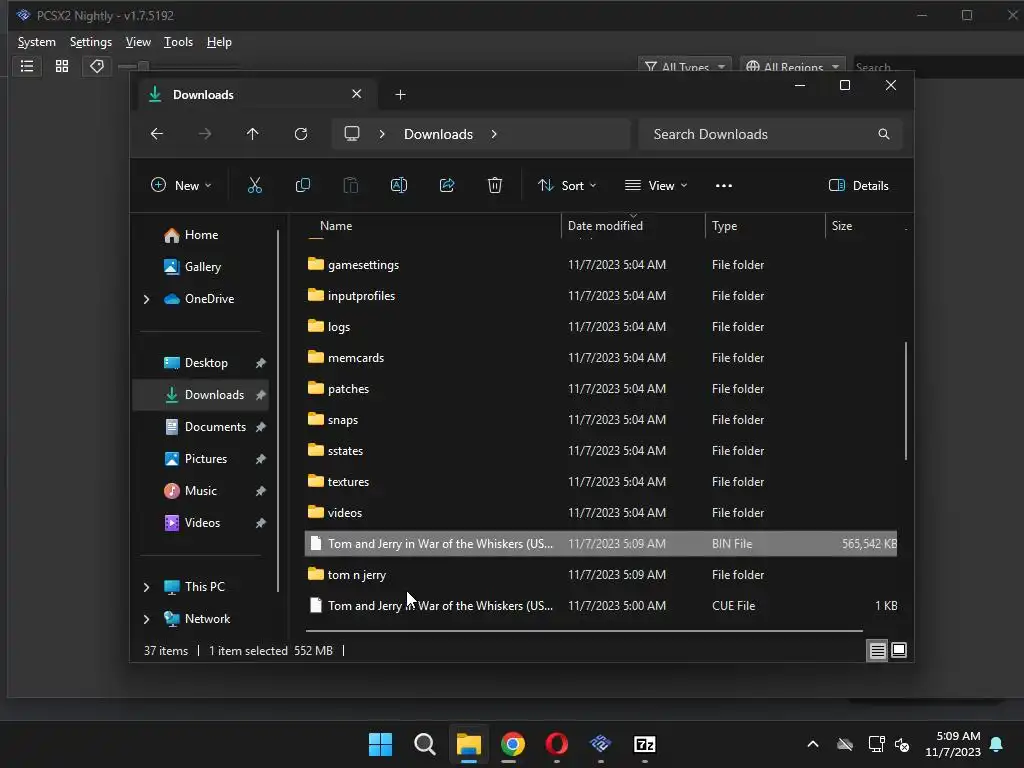Open Google Chrome from taskbar

513,744
